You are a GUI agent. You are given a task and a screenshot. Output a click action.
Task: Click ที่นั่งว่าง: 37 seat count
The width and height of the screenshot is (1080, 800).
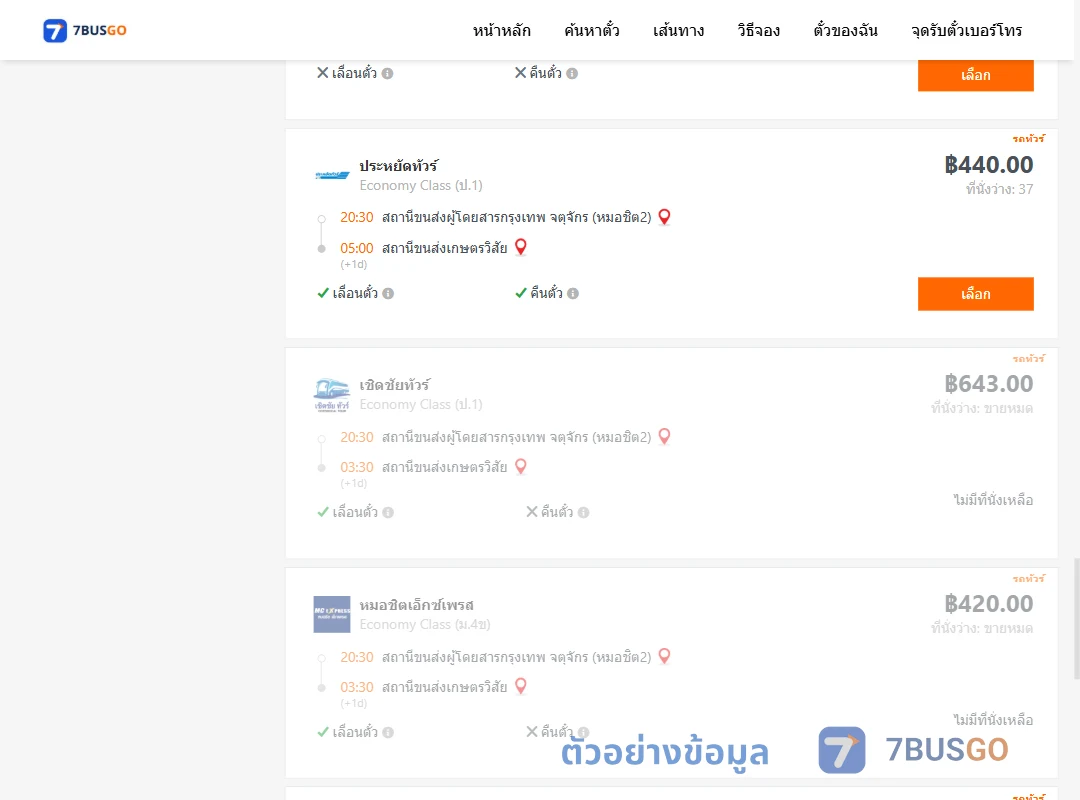(999, 189)
